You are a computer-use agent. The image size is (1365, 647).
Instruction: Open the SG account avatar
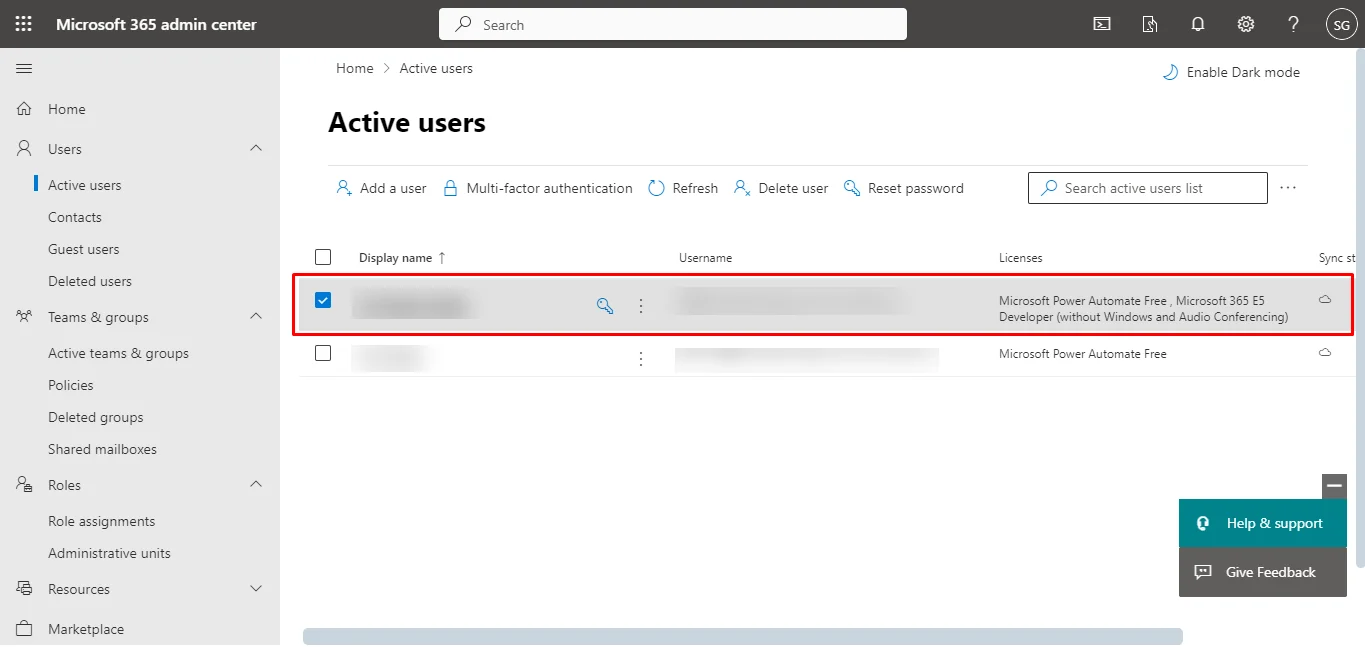pos(1341,25)
